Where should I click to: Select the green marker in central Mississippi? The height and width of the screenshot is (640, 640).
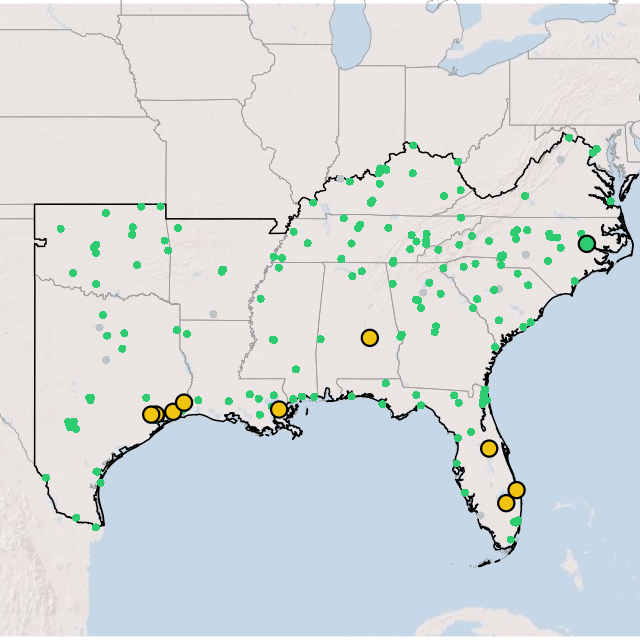pyautogui.click(x=273, y=340)
